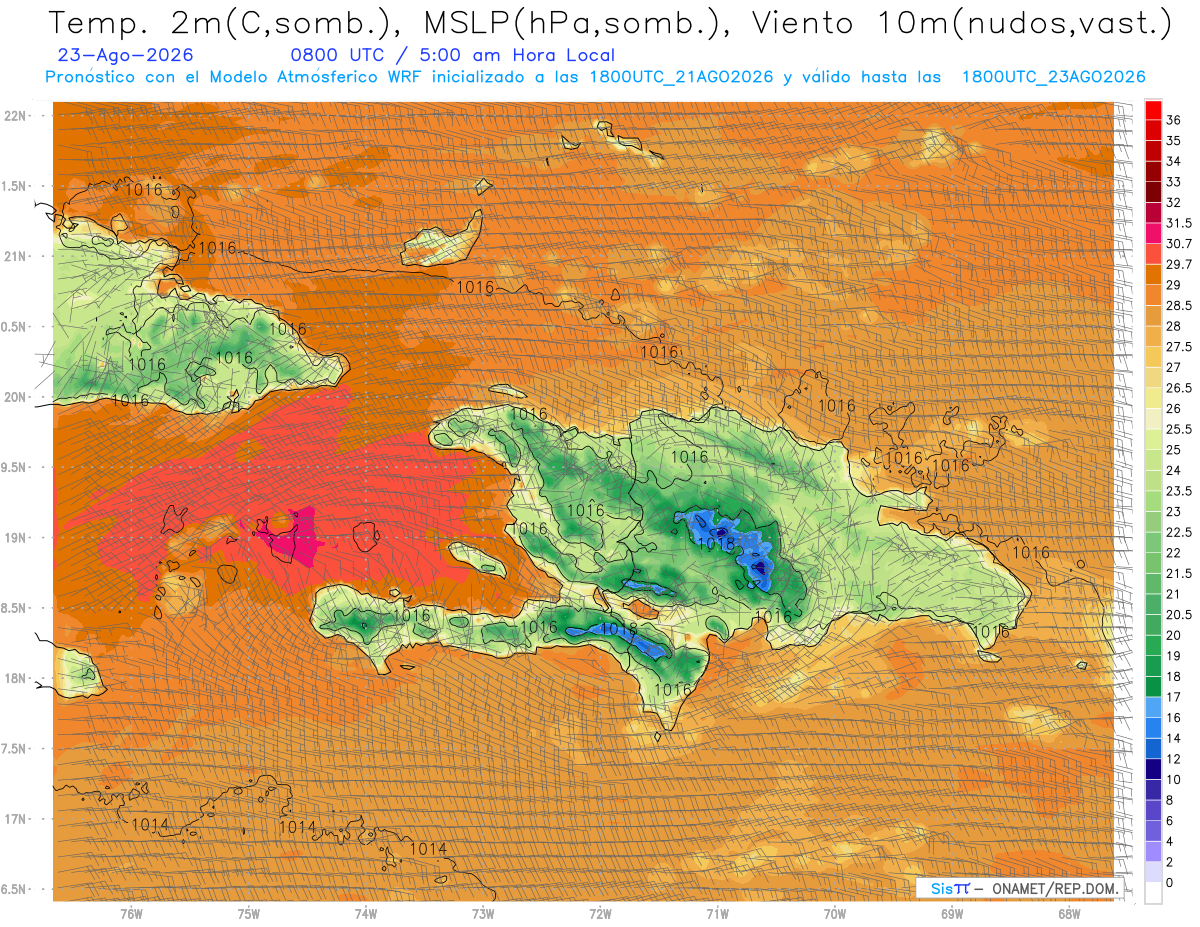Click the longitude axis label 71W
The width and height of the screenshot is (1200, 927).
pos(717,914)
